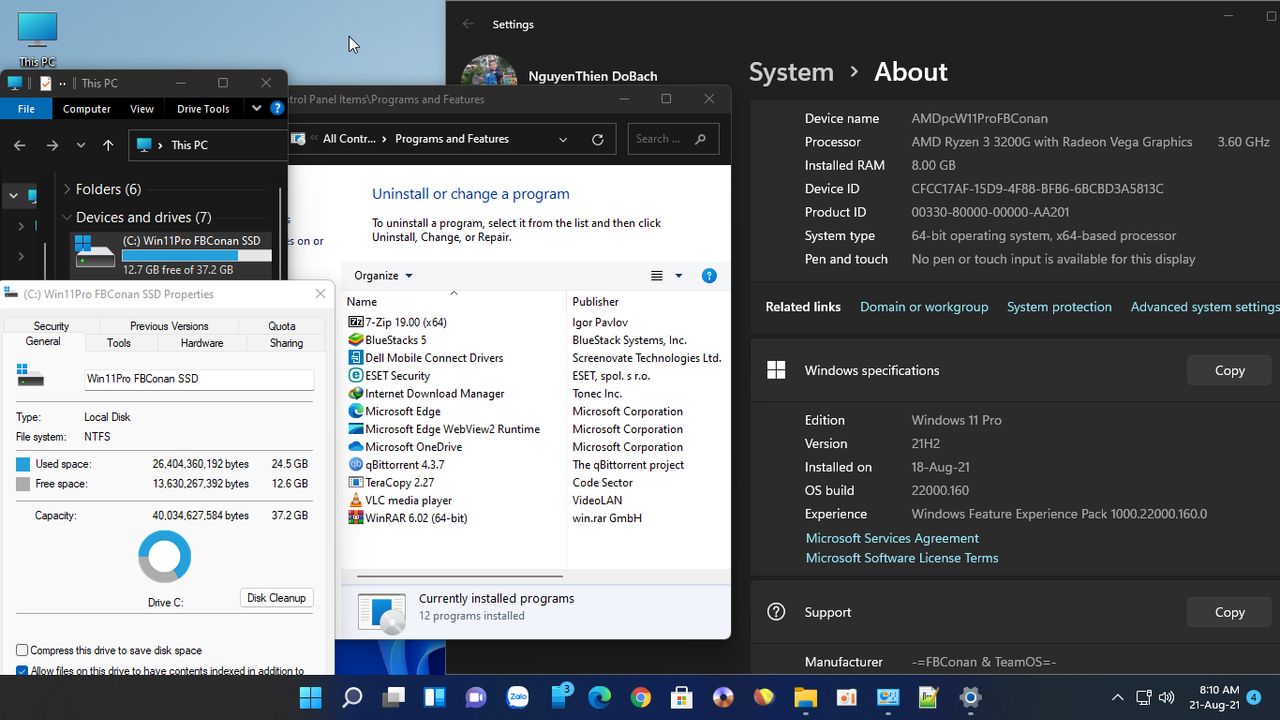This screenshot has width=1280, height=720.
Task: Open View ribbon tab in This PC
Action: pyautogui.click(x=142, y=108)
